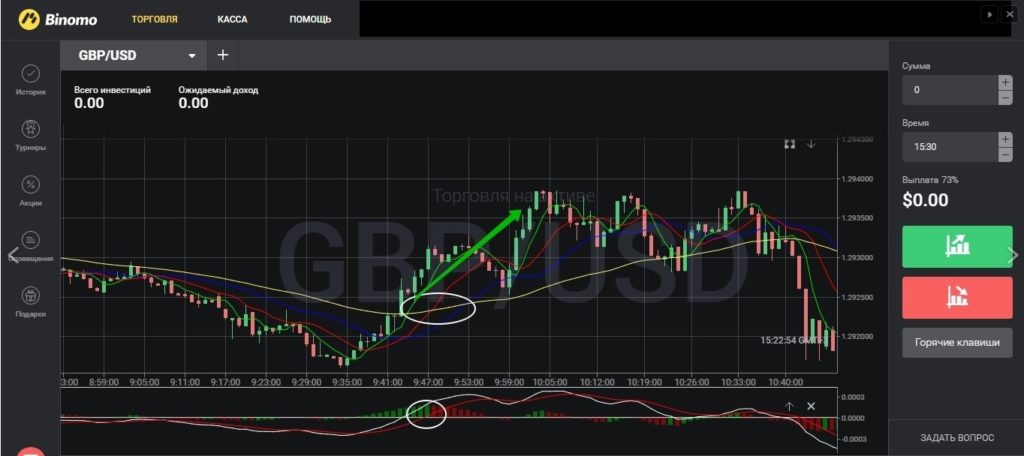Click the 10:05:00 time axis label
1024x456 pixels.
point(549,382)
